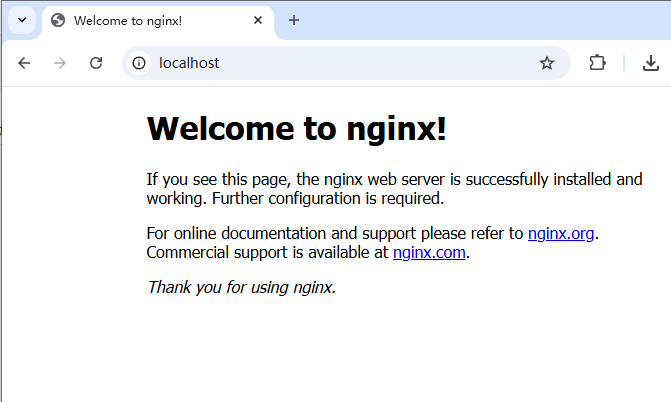
Task: Follow the nginx.org link
Action: pyautogui.click(x=561, y=234)
